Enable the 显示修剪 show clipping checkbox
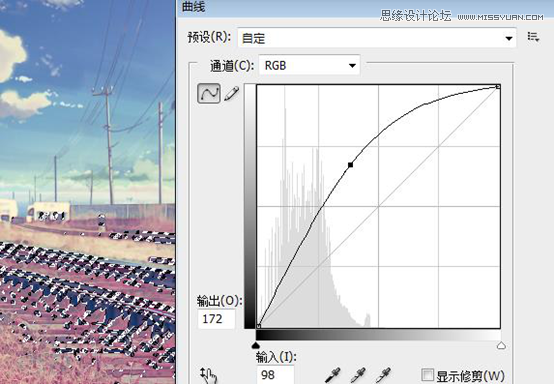This screenshot has height=384, width=554. tap(428, 375)
